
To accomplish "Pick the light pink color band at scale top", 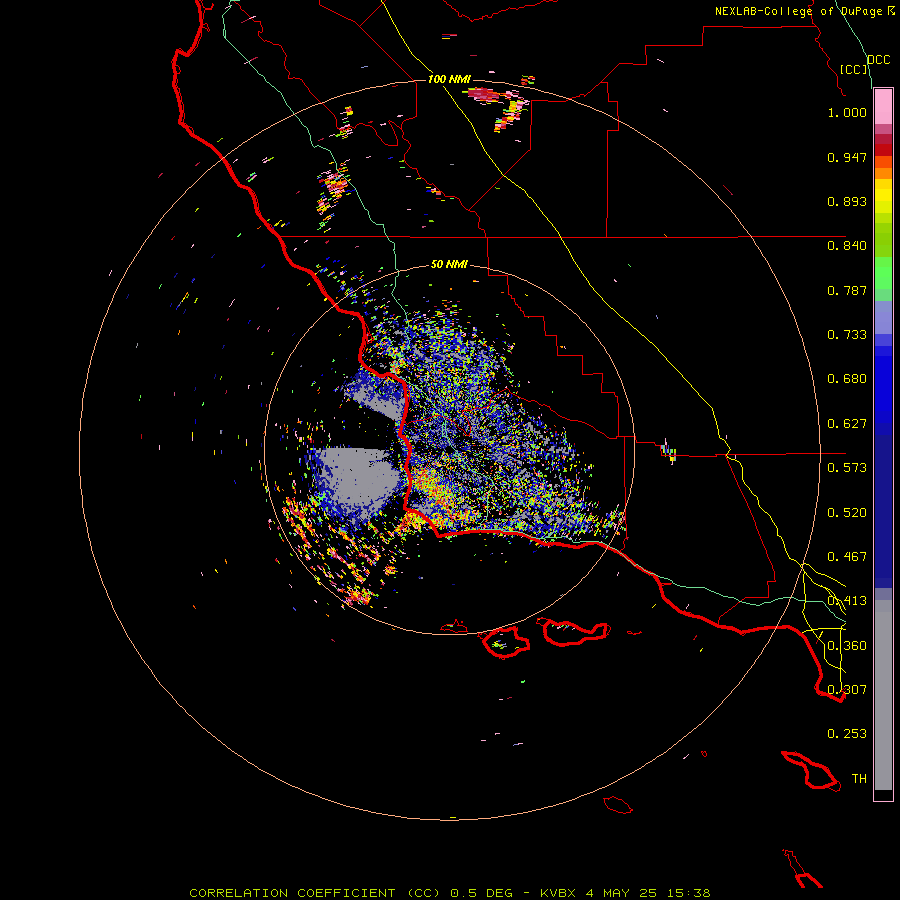I will pos(883,107).
